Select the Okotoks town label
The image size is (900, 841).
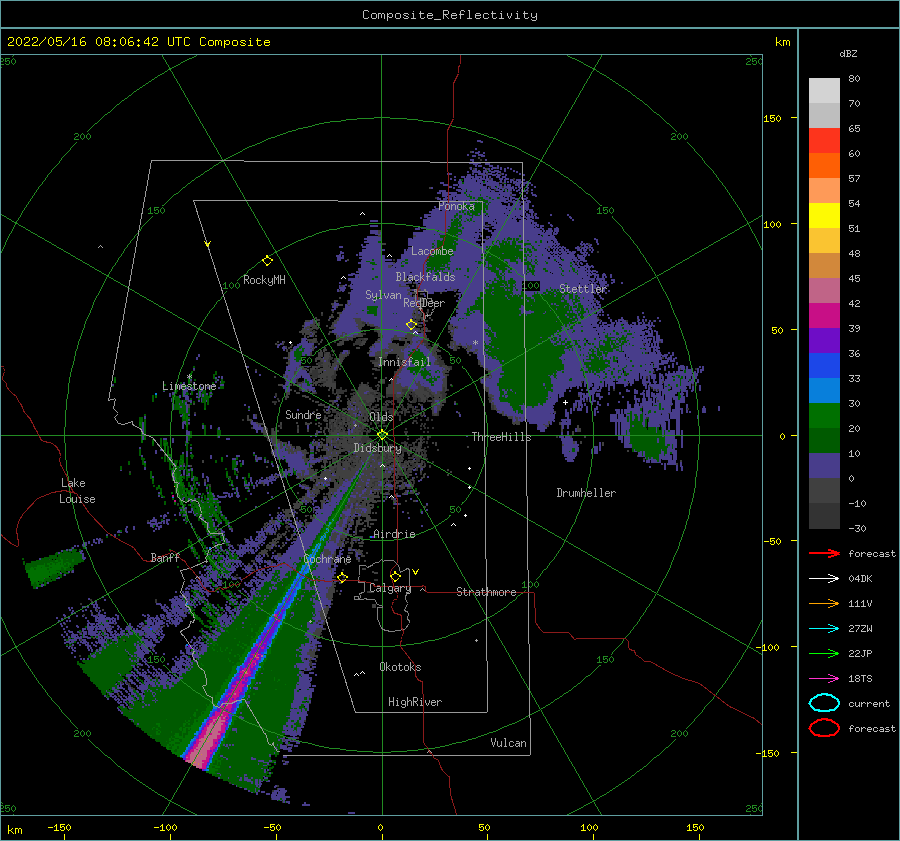click(x=400, y=667)
